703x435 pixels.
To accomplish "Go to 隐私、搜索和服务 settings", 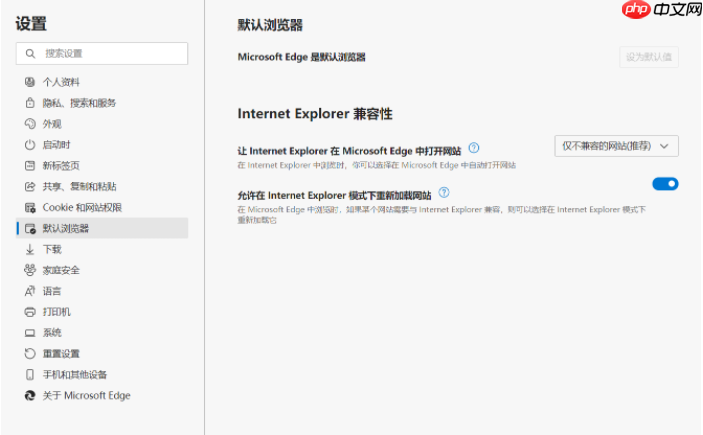I will click(102, 103).
